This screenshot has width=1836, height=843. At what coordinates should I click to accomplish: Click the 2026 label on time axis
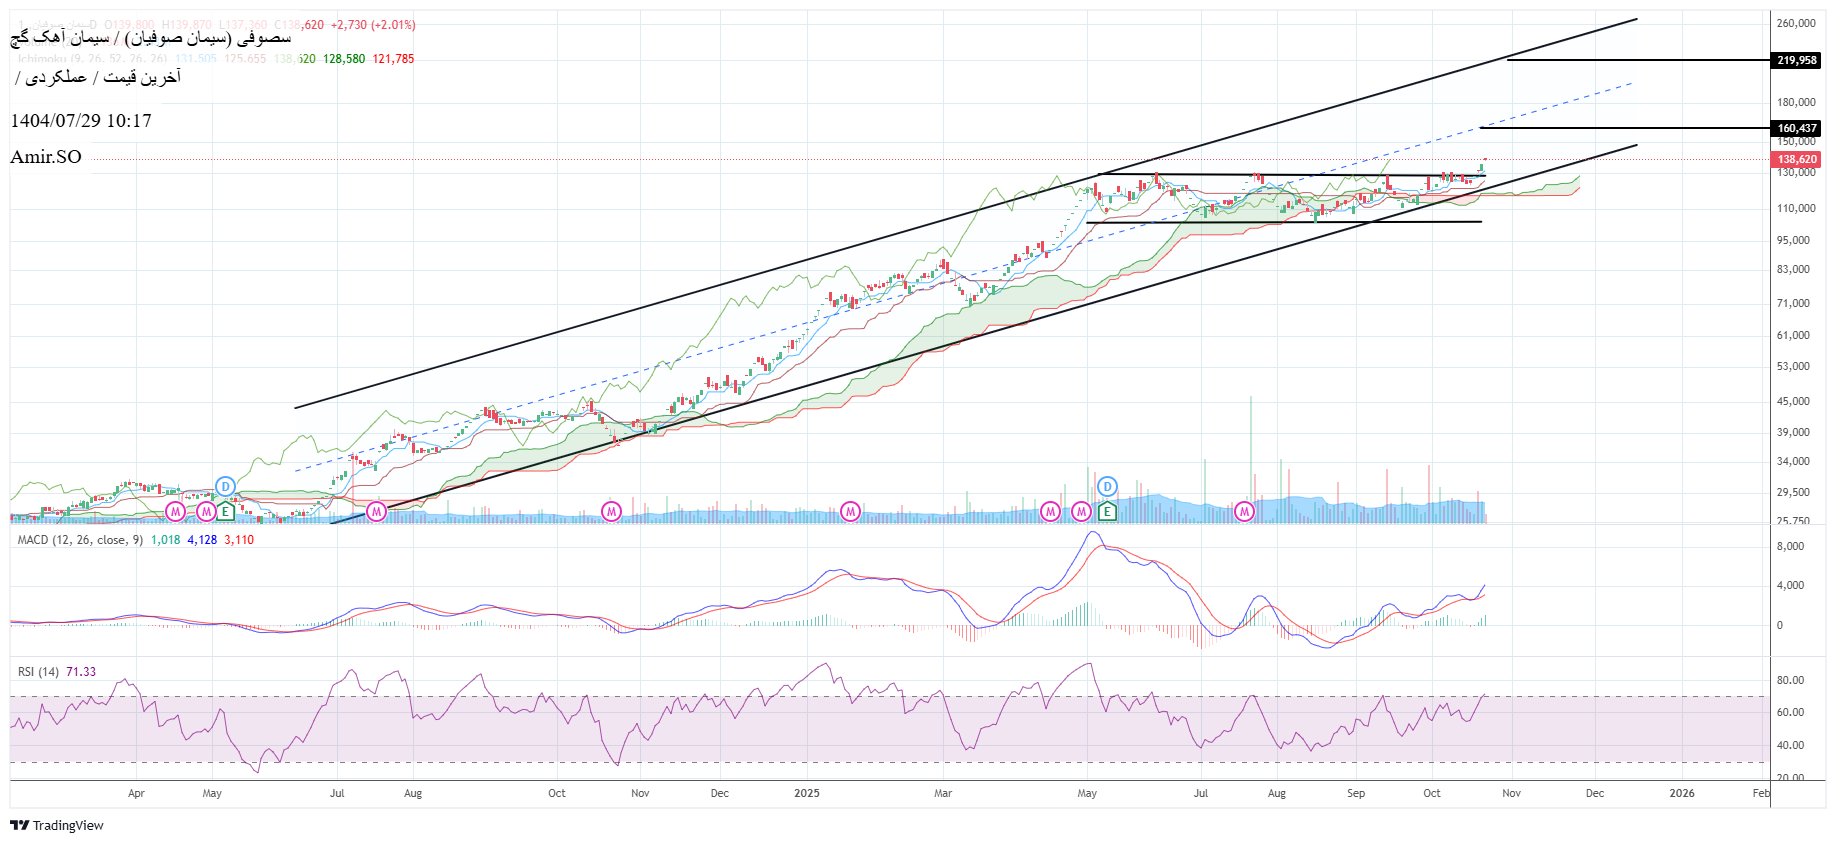1682,793
